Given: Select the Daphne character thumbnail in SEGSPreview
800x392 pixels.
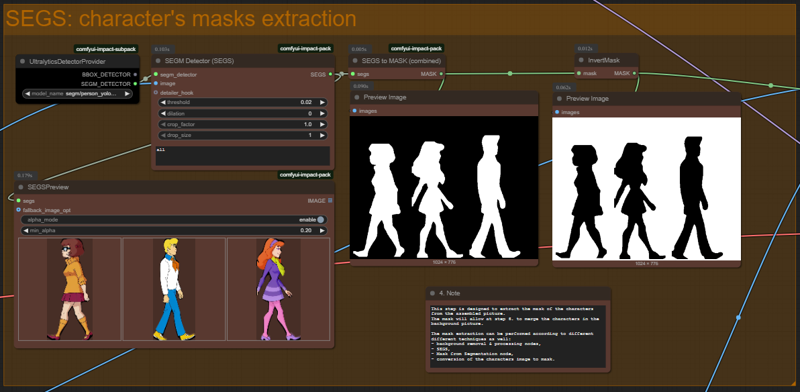Looking at the screenshot, I should [x=279, y=289].
